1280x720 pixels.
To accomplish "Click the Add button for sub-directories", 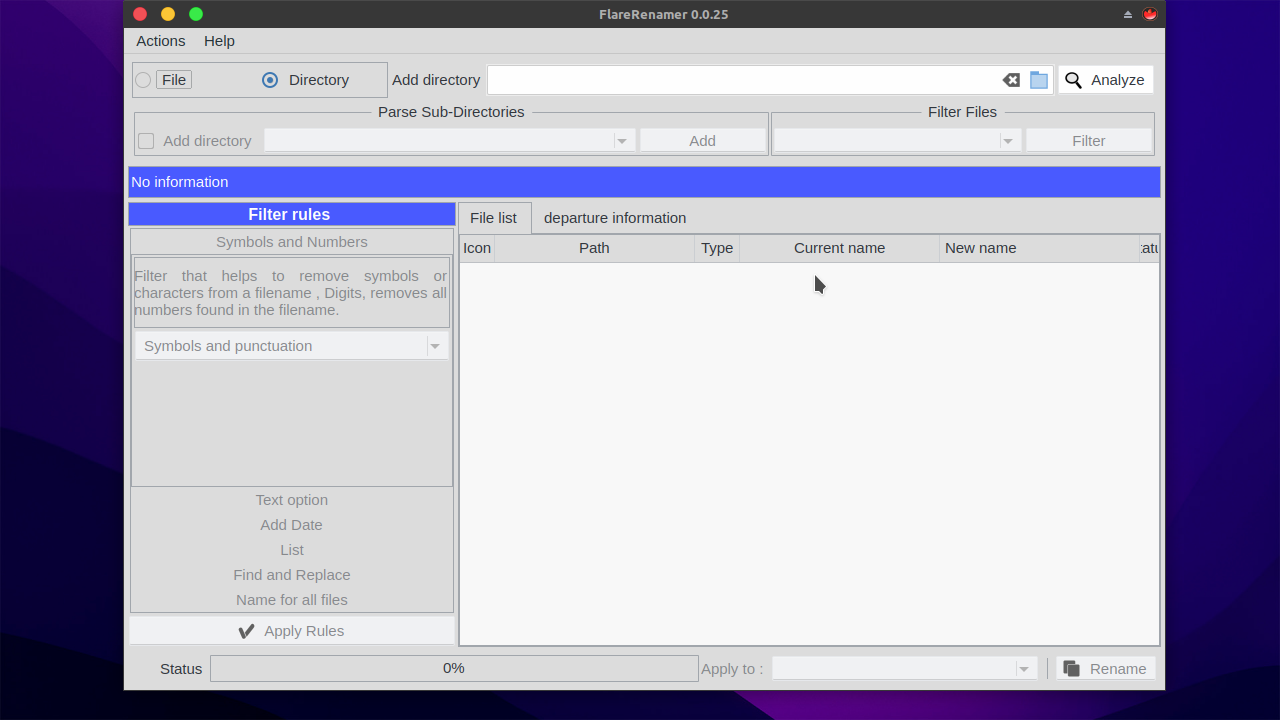I will click(703, 141).
